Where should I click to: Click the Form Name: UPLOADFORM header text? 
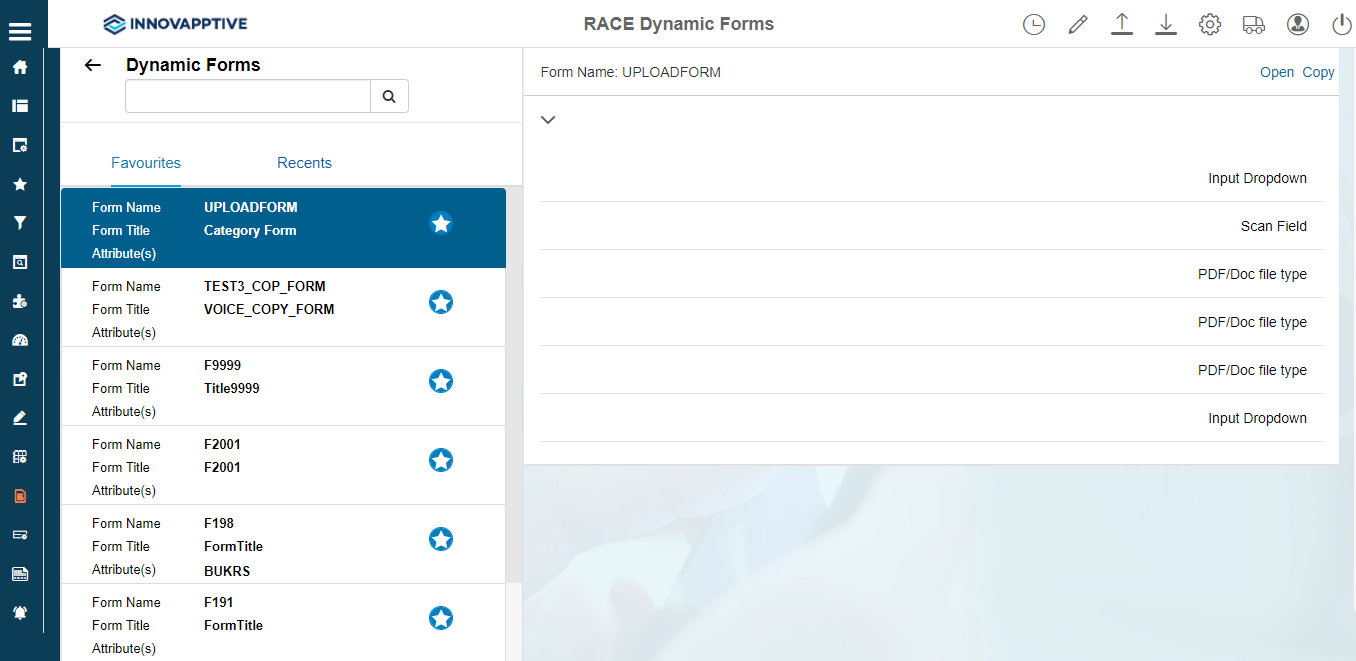coord(630,72)
